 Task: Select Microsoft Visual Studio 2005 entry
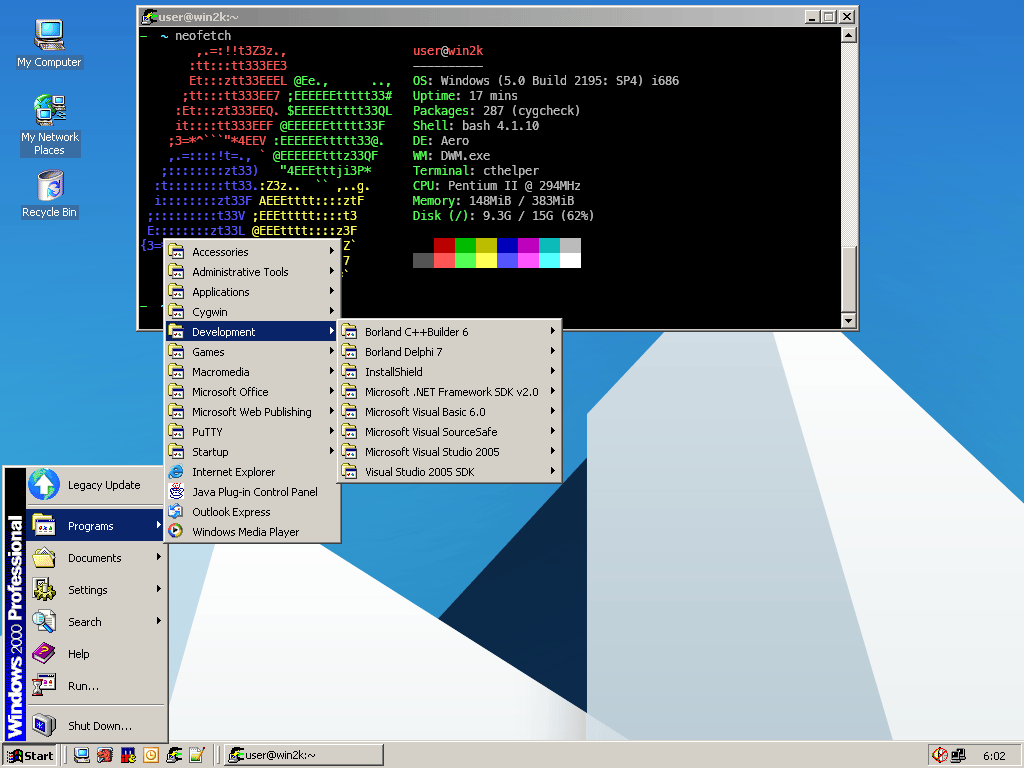point(449,451)
